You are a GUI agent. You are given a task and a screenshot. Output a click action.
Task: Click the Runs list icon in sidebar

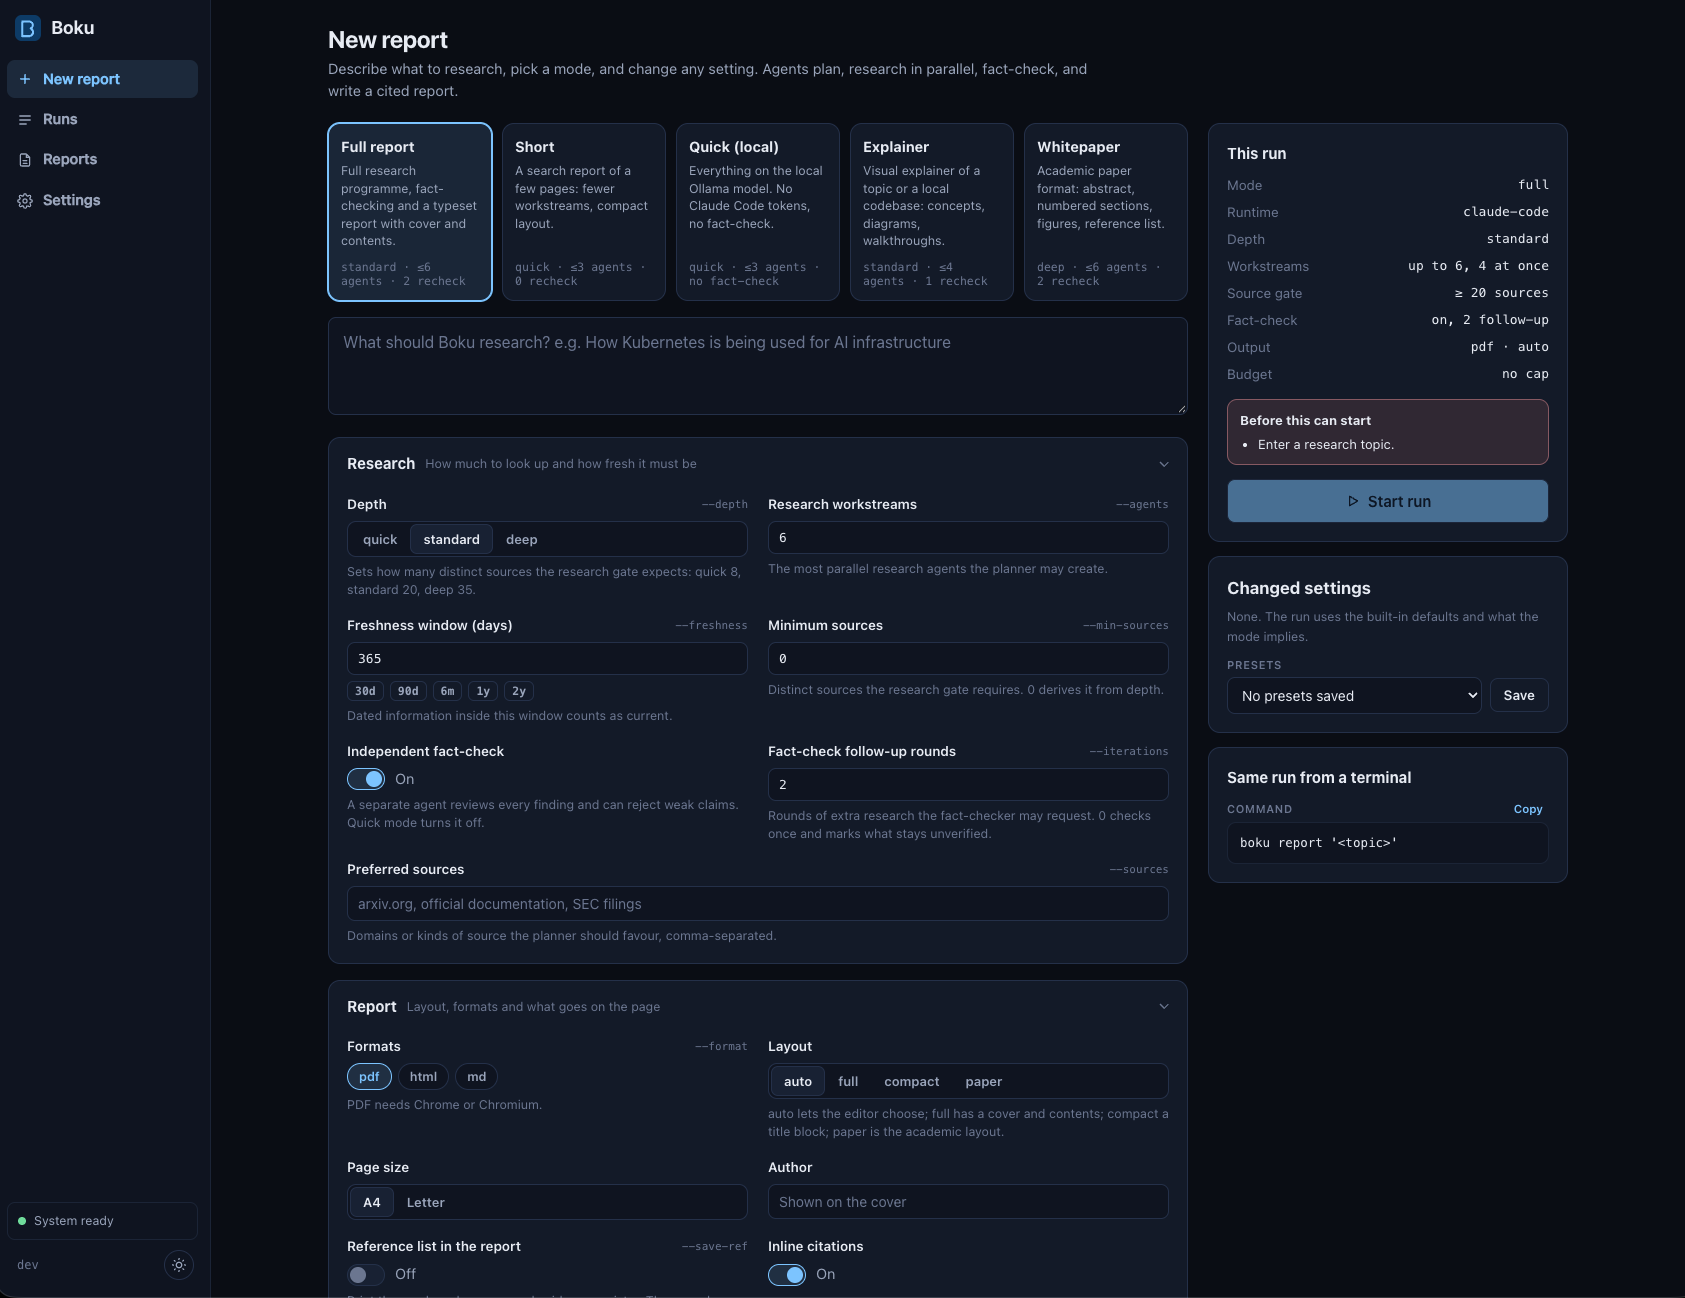click(25, 119)
